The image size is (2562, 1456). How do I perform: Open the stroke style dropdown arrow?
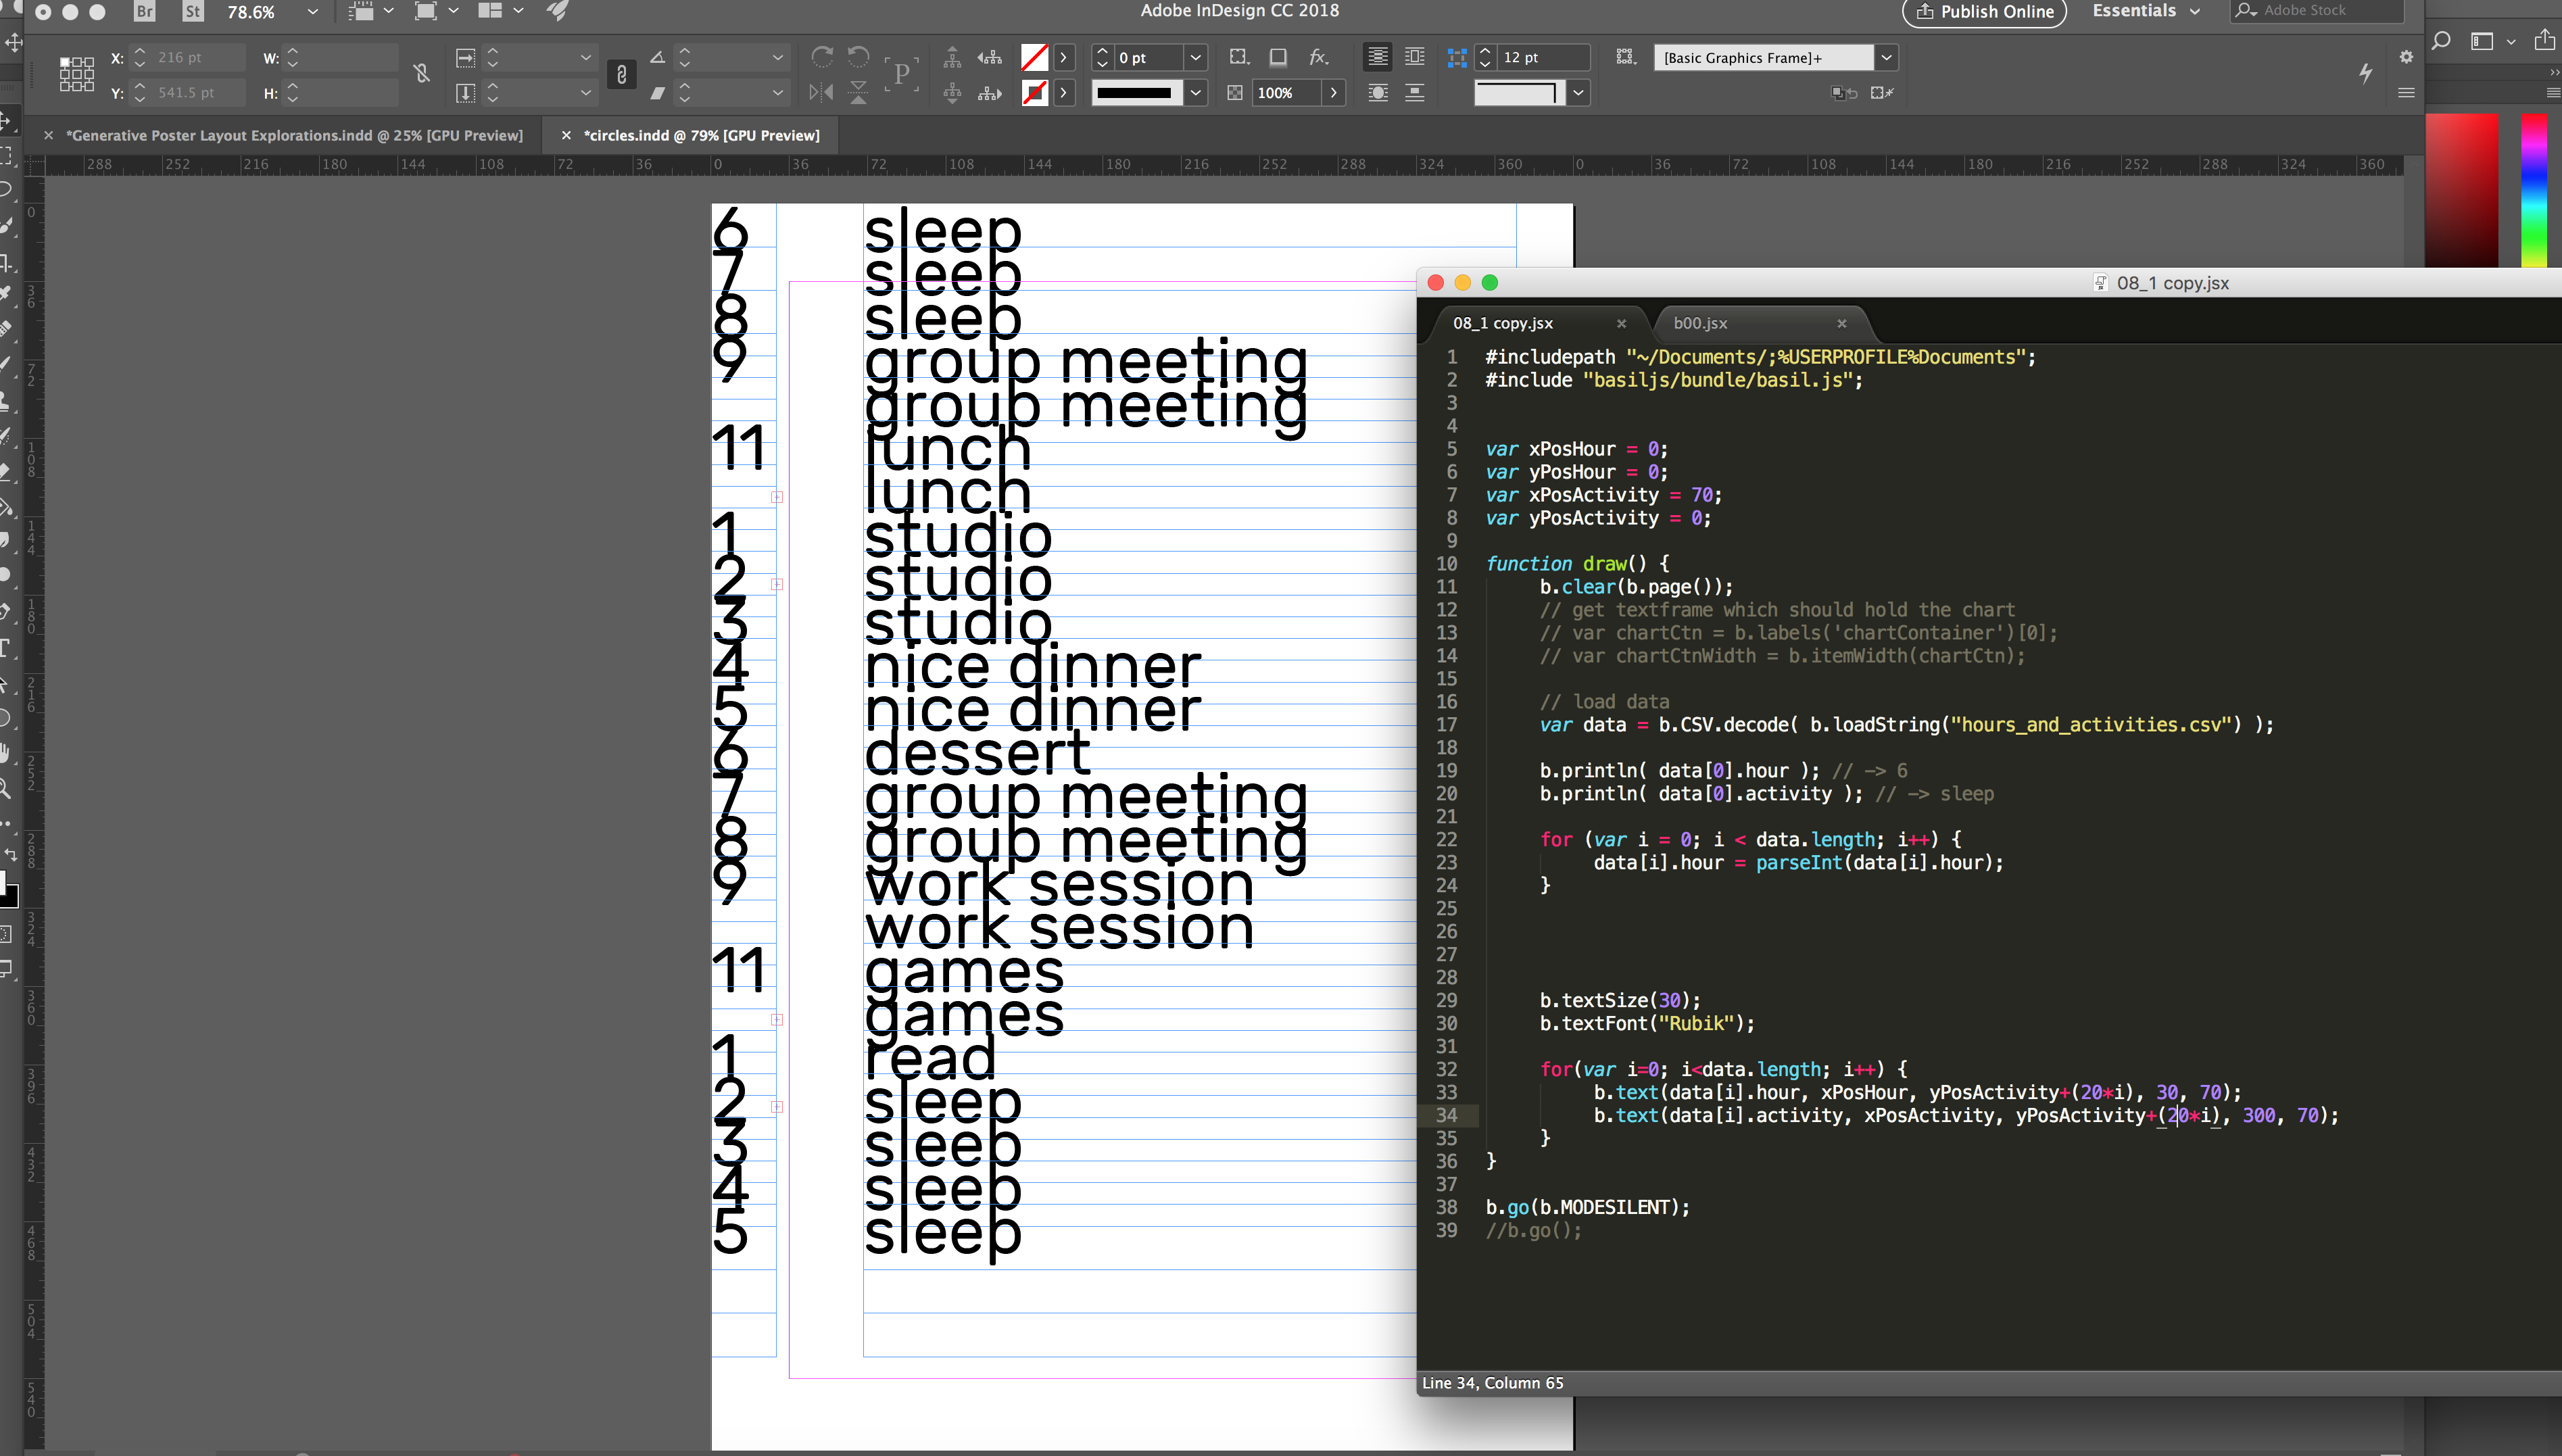coord(1195,93)
